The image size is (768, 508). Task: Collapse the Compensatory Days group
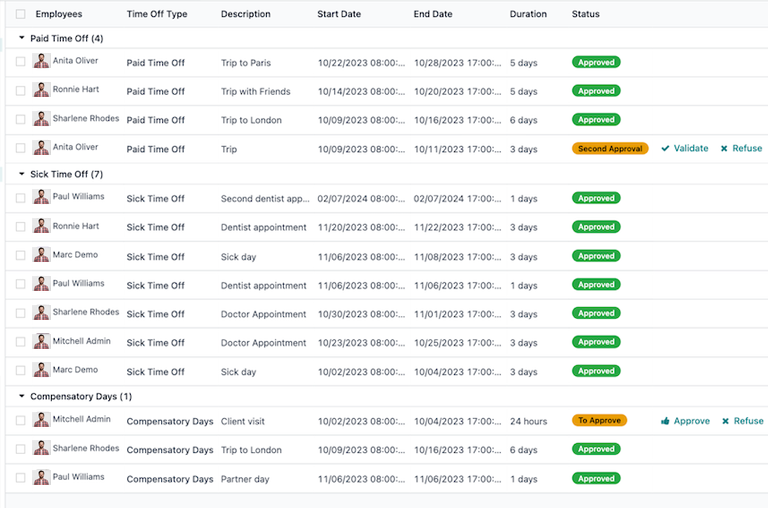22,397
